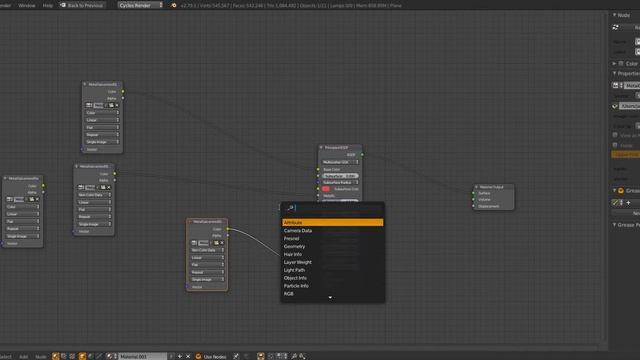The width and height of the screenshot is (640, 360).
Task: Click the Blender logo icon in info bar
Action: pos(173,5)
